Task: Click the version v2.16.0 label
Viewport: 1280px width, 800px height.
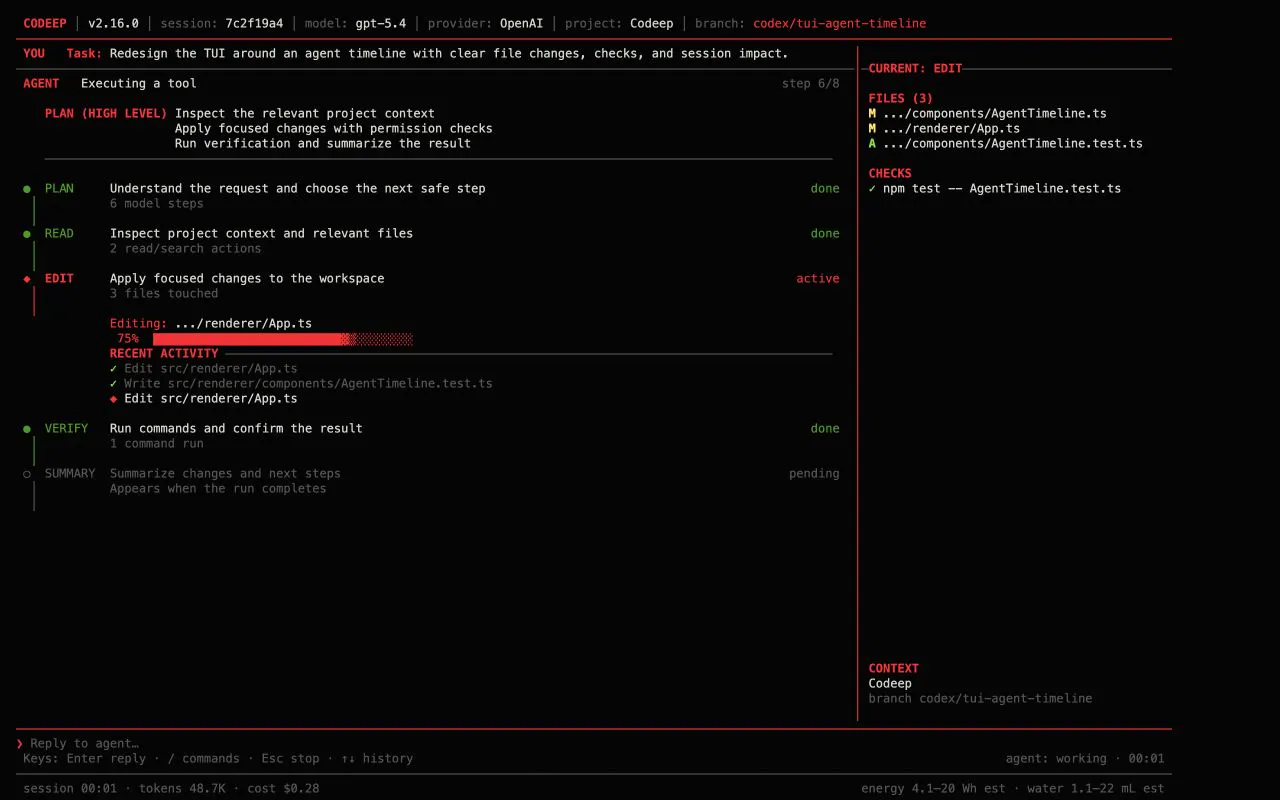Action: pos(114,24)
